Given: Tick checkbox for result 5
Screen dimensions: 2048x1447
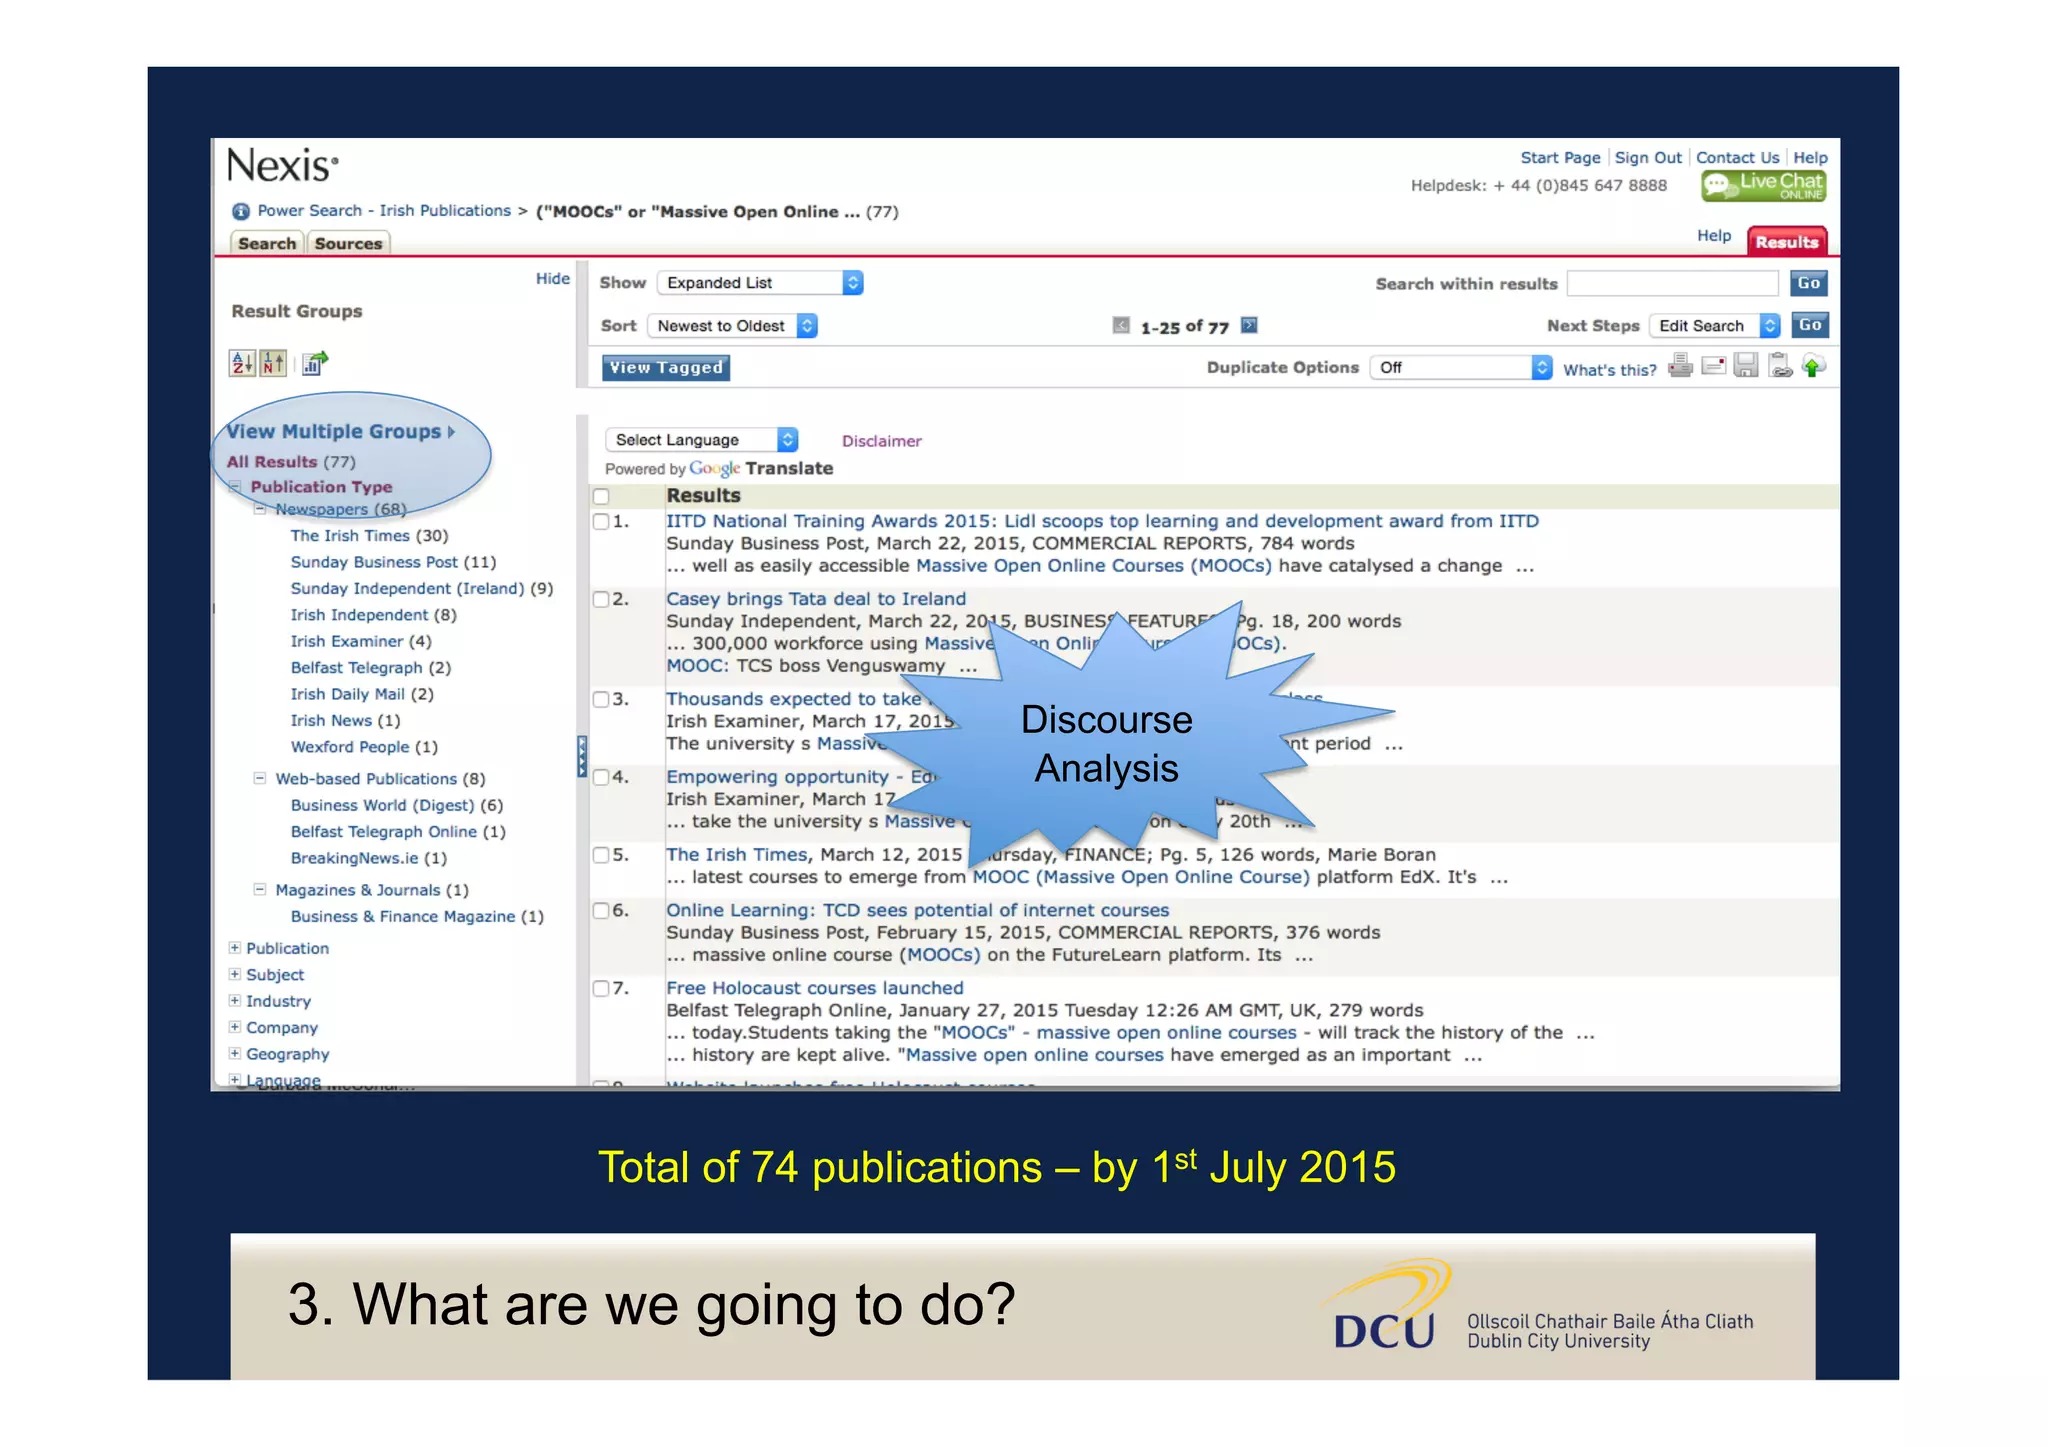Looking at the screenshot, I should (x=601, y=856).
